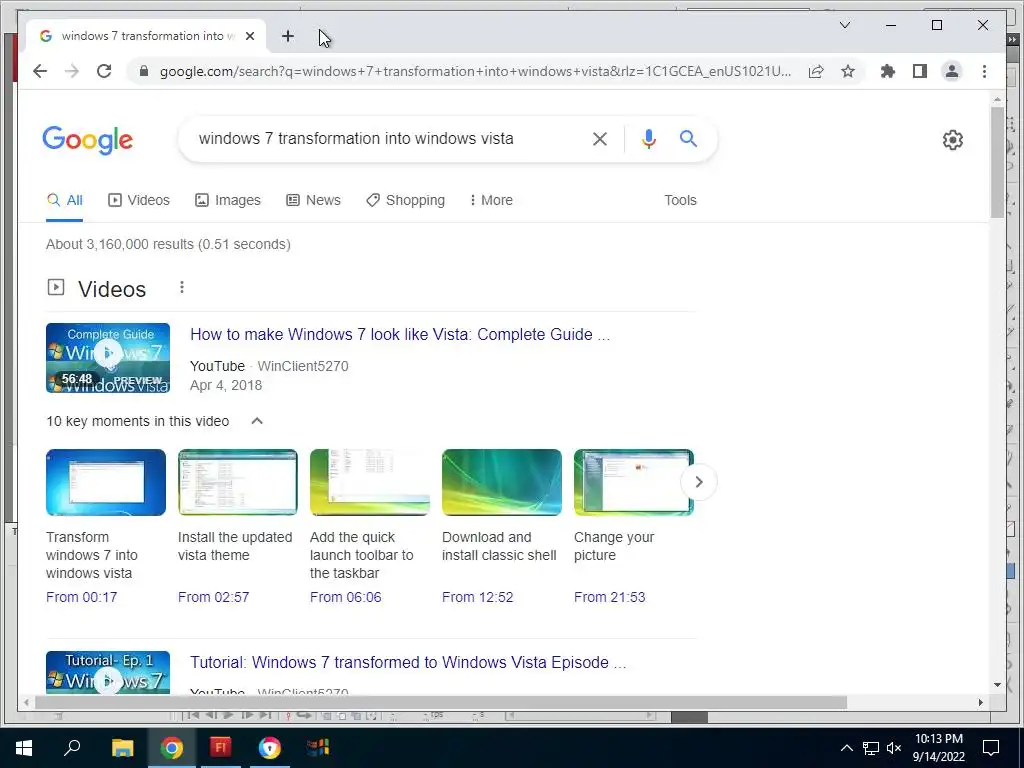Viewport: 1024px width, 768px height.
Task: Click scroll right arrow on horizontal scrollbar
Action: (980, 703)
